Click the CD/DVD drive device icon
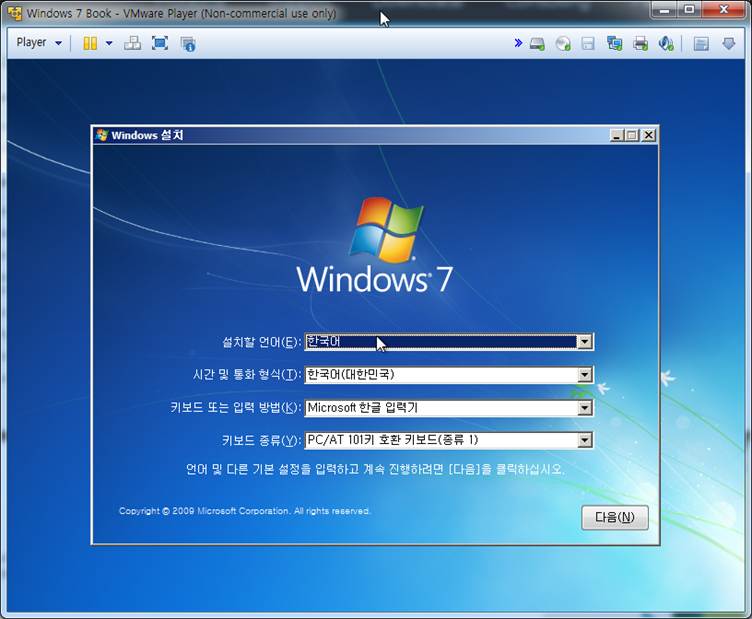Viewport: 752px width, 619px height. (563, 44)
